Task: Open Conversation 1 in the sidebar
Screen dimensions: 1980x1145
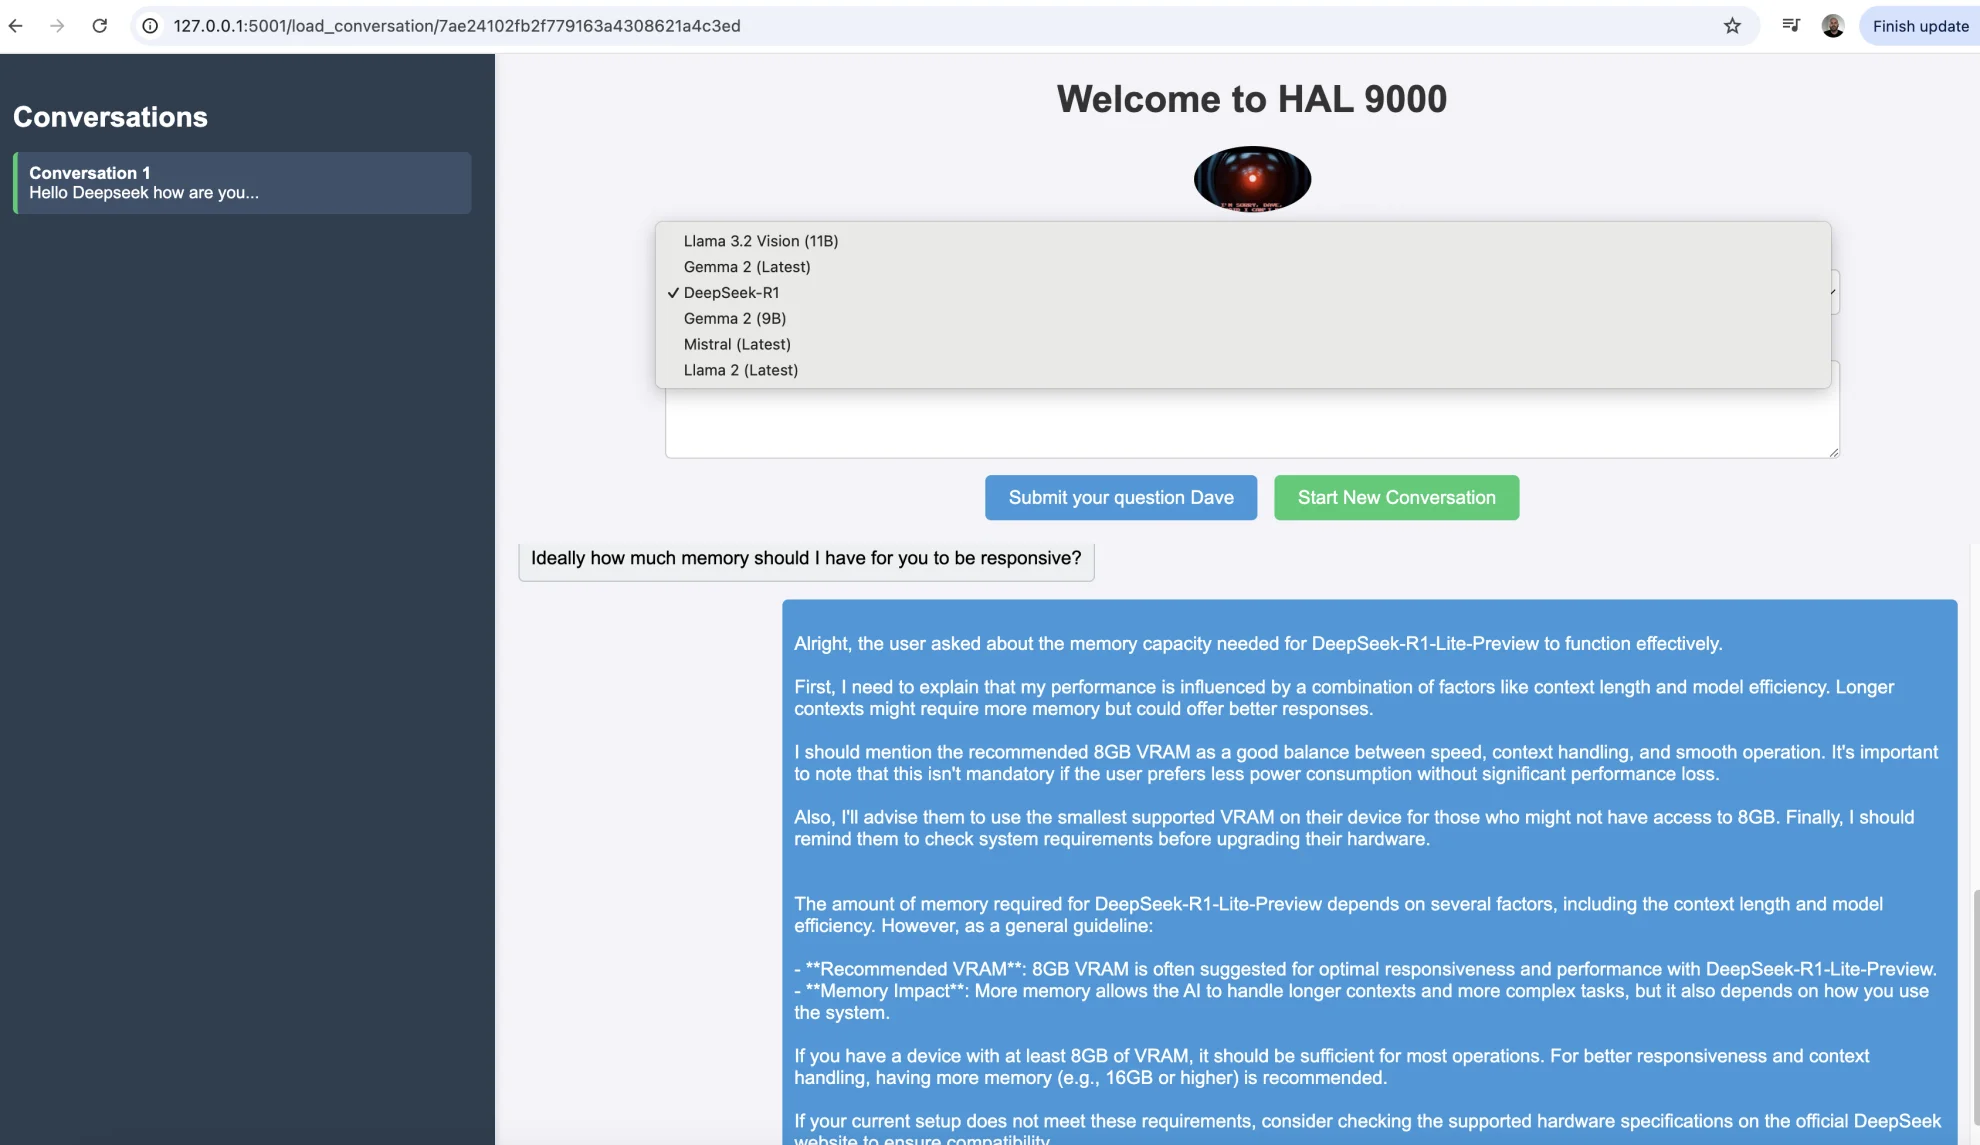Action: [x=242, y=183]
